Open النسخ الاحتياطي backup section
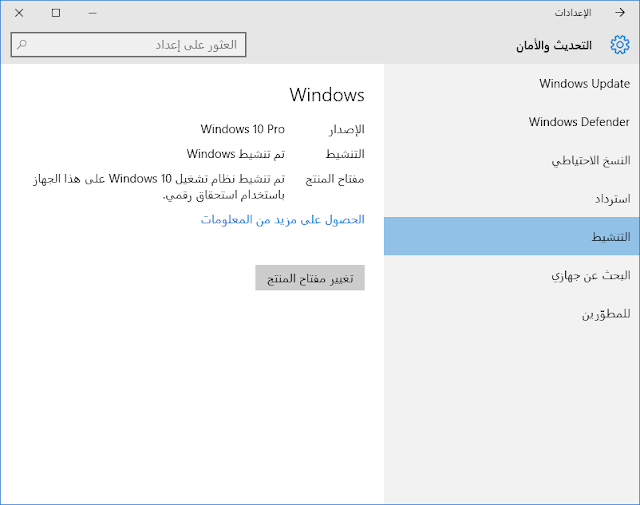 tap(512, 160)
